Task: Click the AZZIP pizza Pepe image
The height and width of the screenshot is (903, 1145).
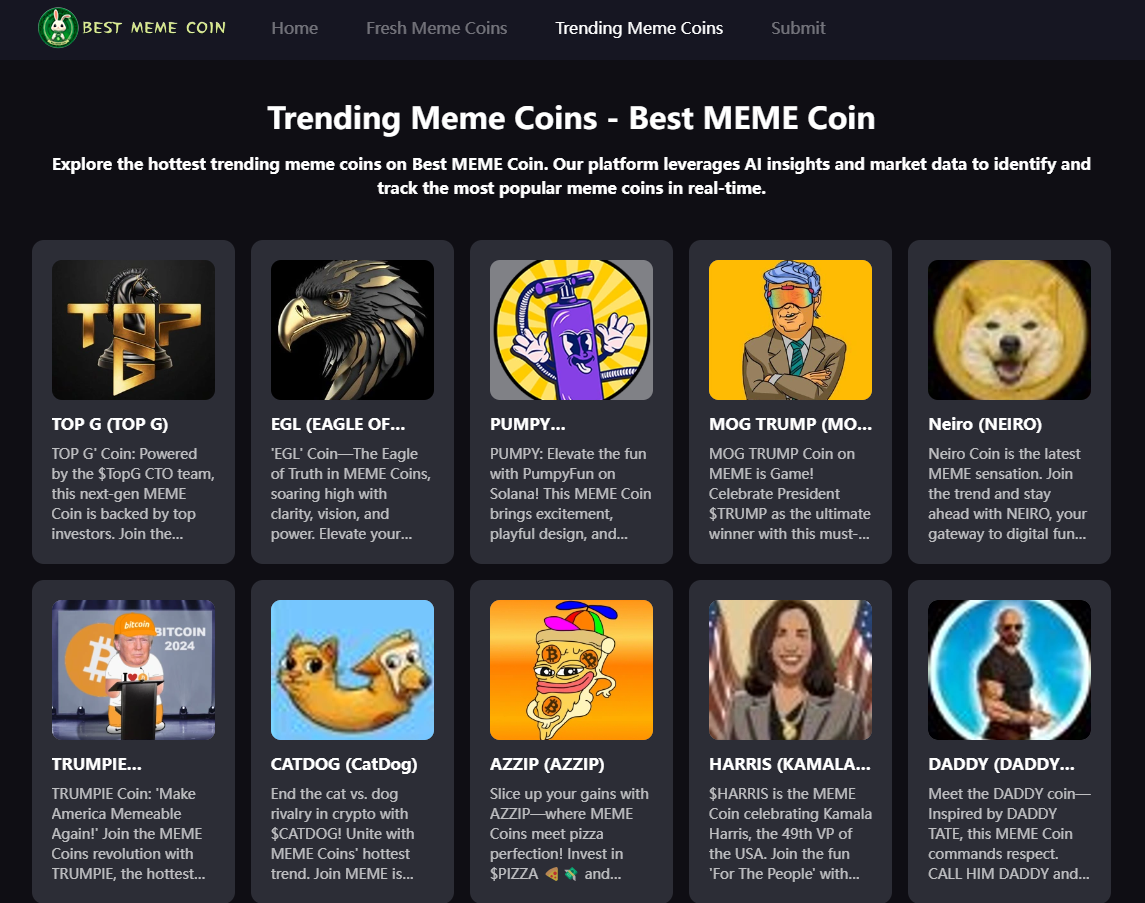Action: click(571, 670)
